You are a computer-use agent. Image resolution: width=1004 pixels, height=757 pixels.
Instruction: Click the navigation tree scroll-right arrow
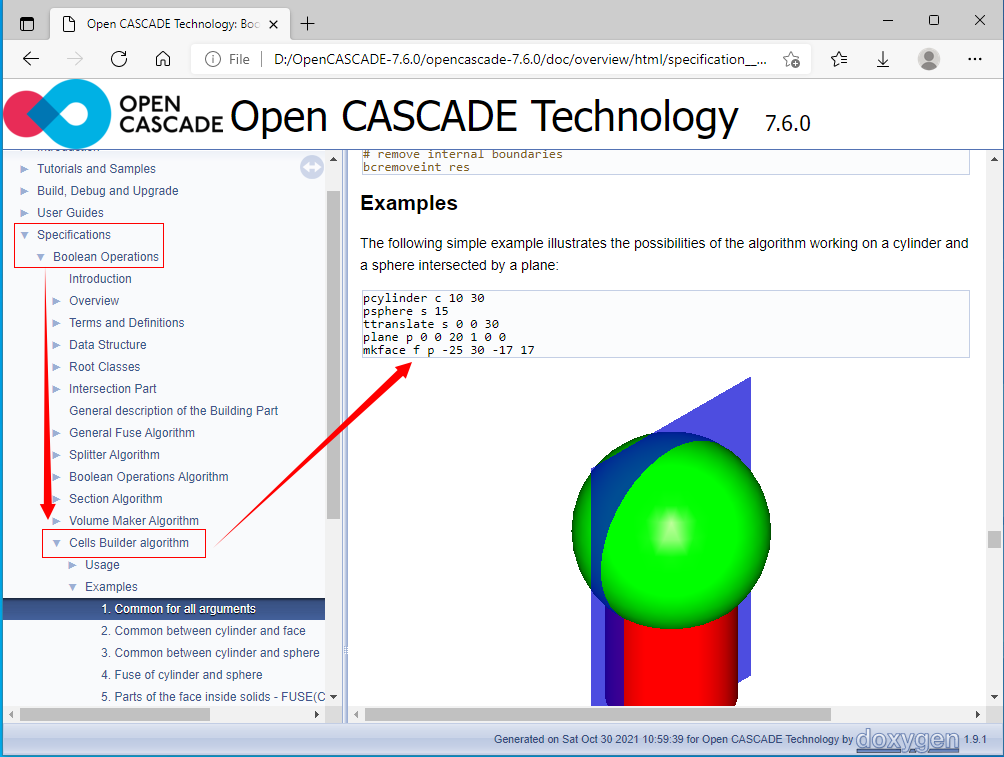[x=317, y=714]
